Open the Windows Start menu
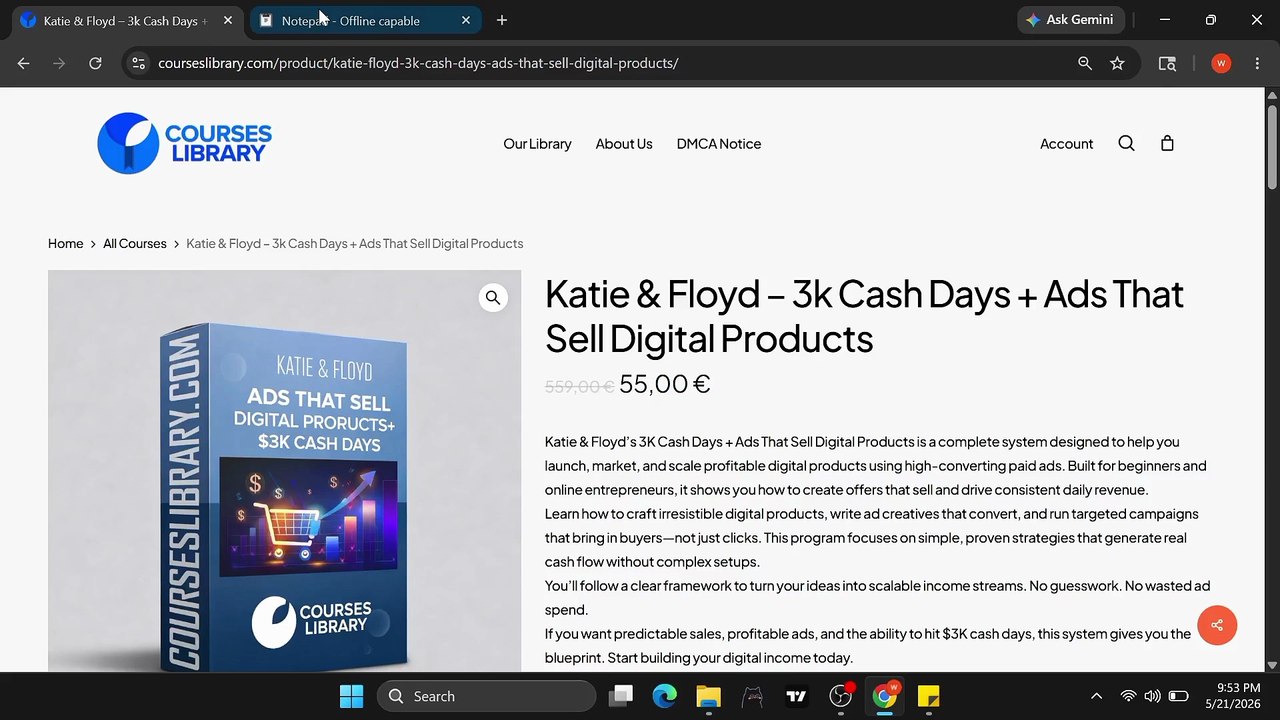This screenshot has height=720, width=1280. 352,696
